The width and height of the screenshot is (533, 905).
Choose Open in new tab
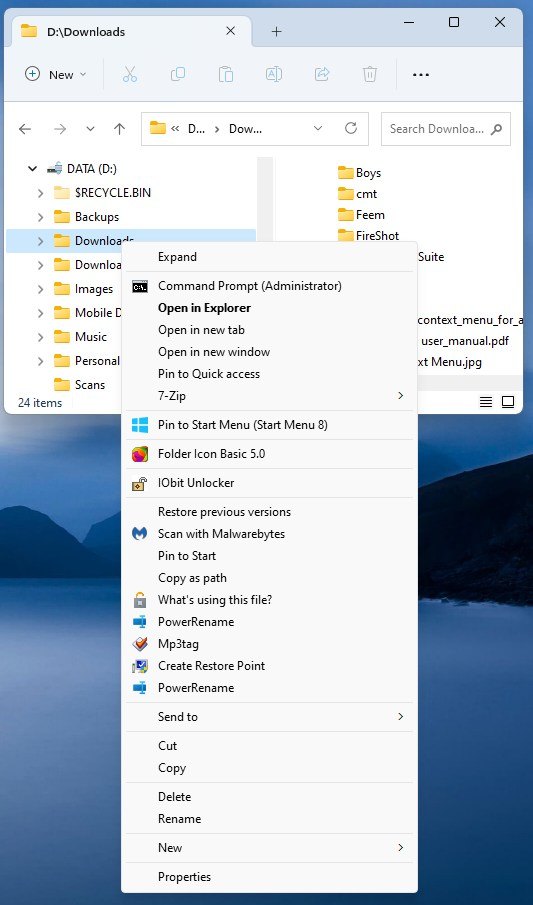[x=269, y=330]
